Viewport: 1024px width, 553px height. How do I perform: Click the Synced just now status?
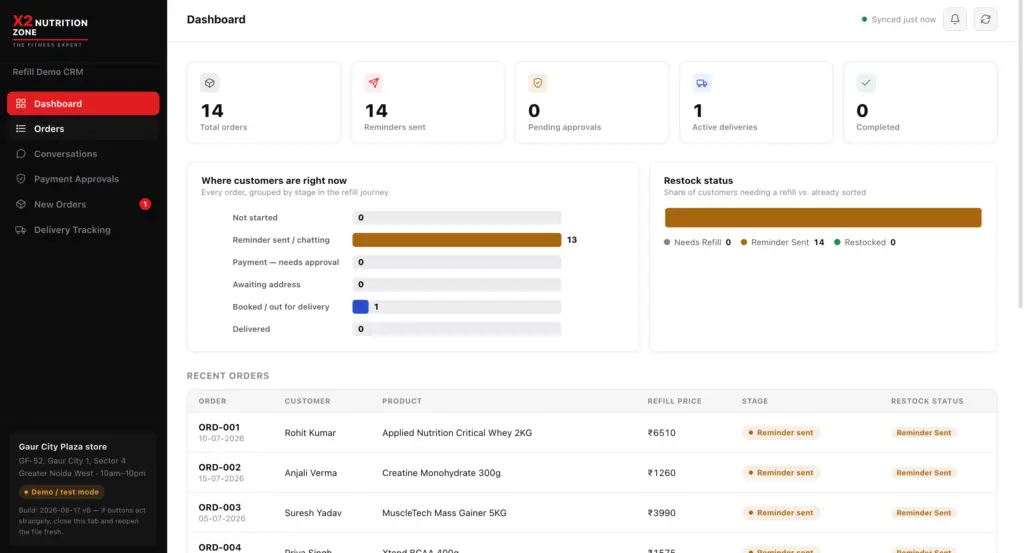click(x=899, y=20)
